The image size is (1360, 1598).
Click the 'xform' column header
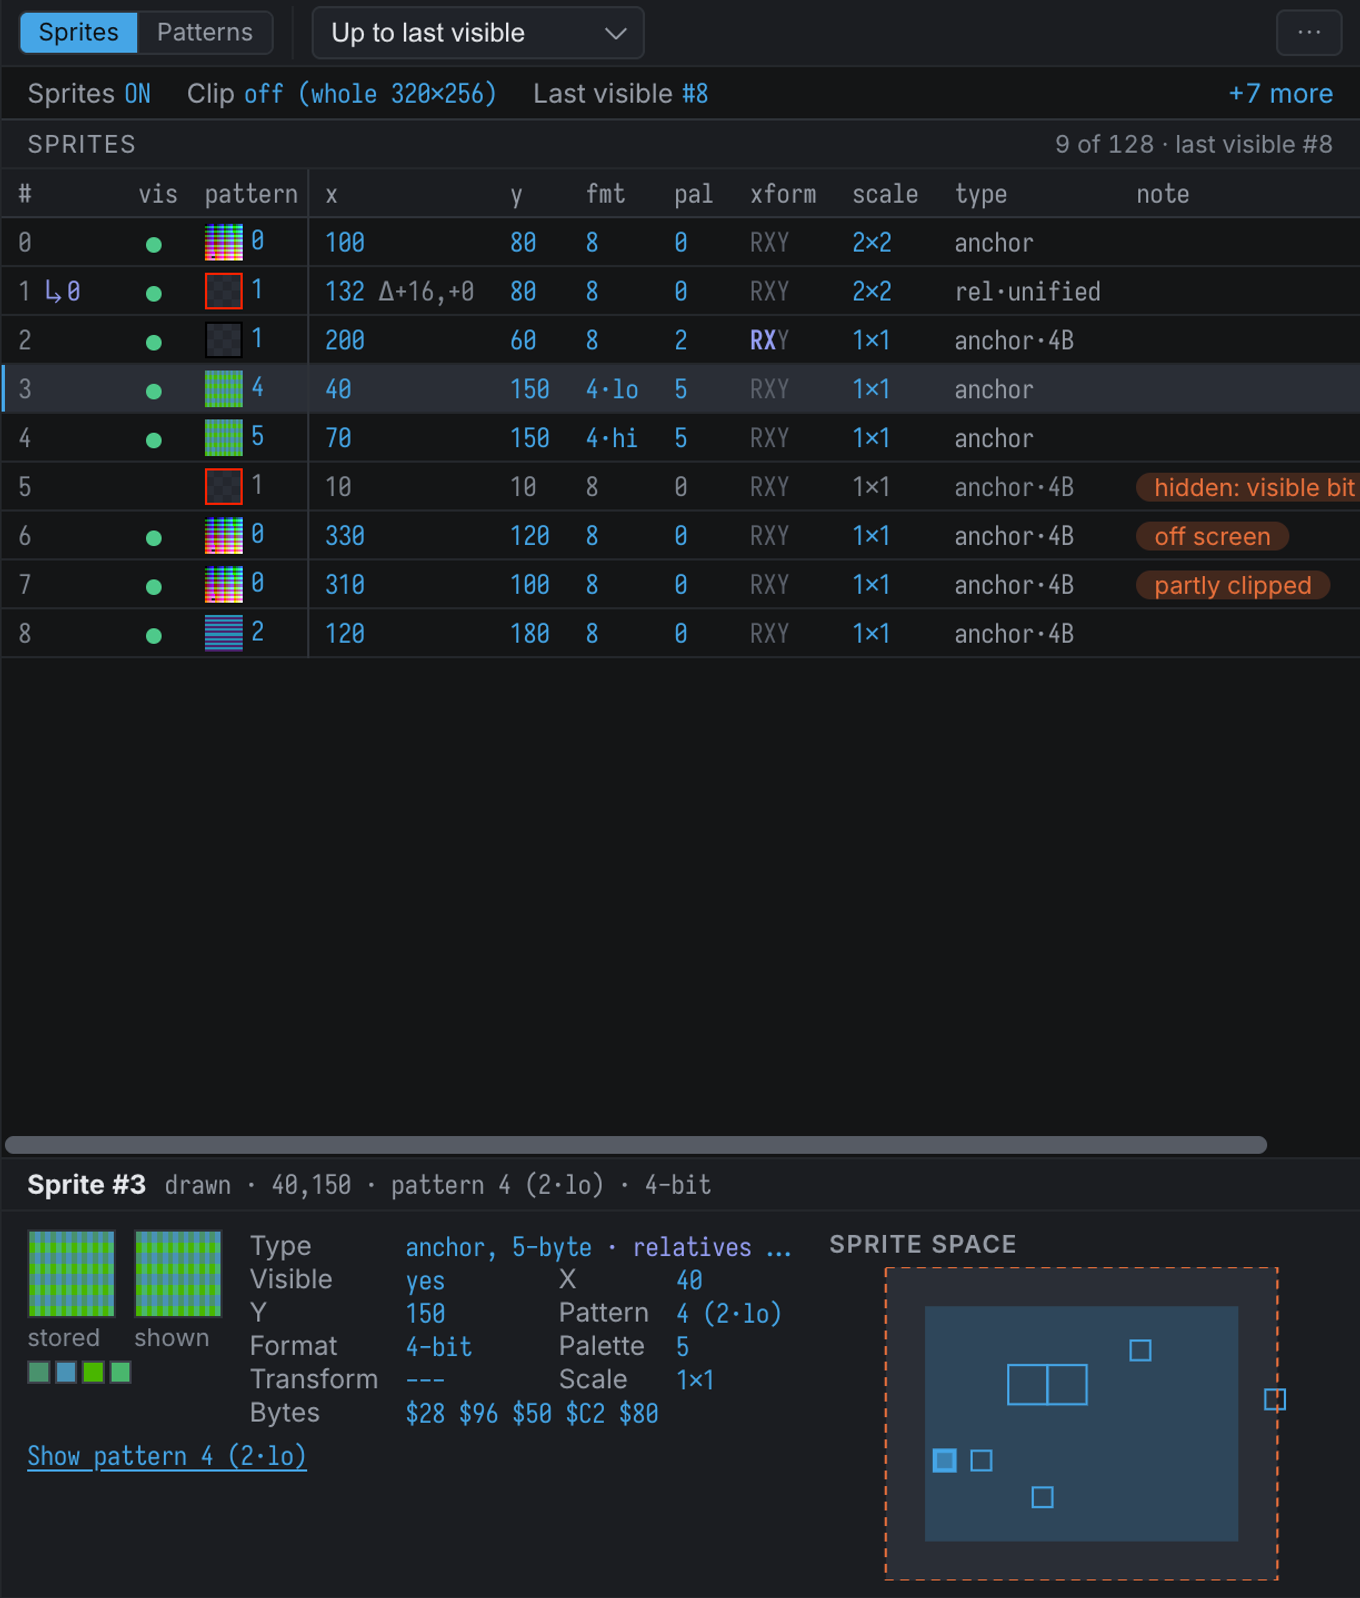(783, 194)
